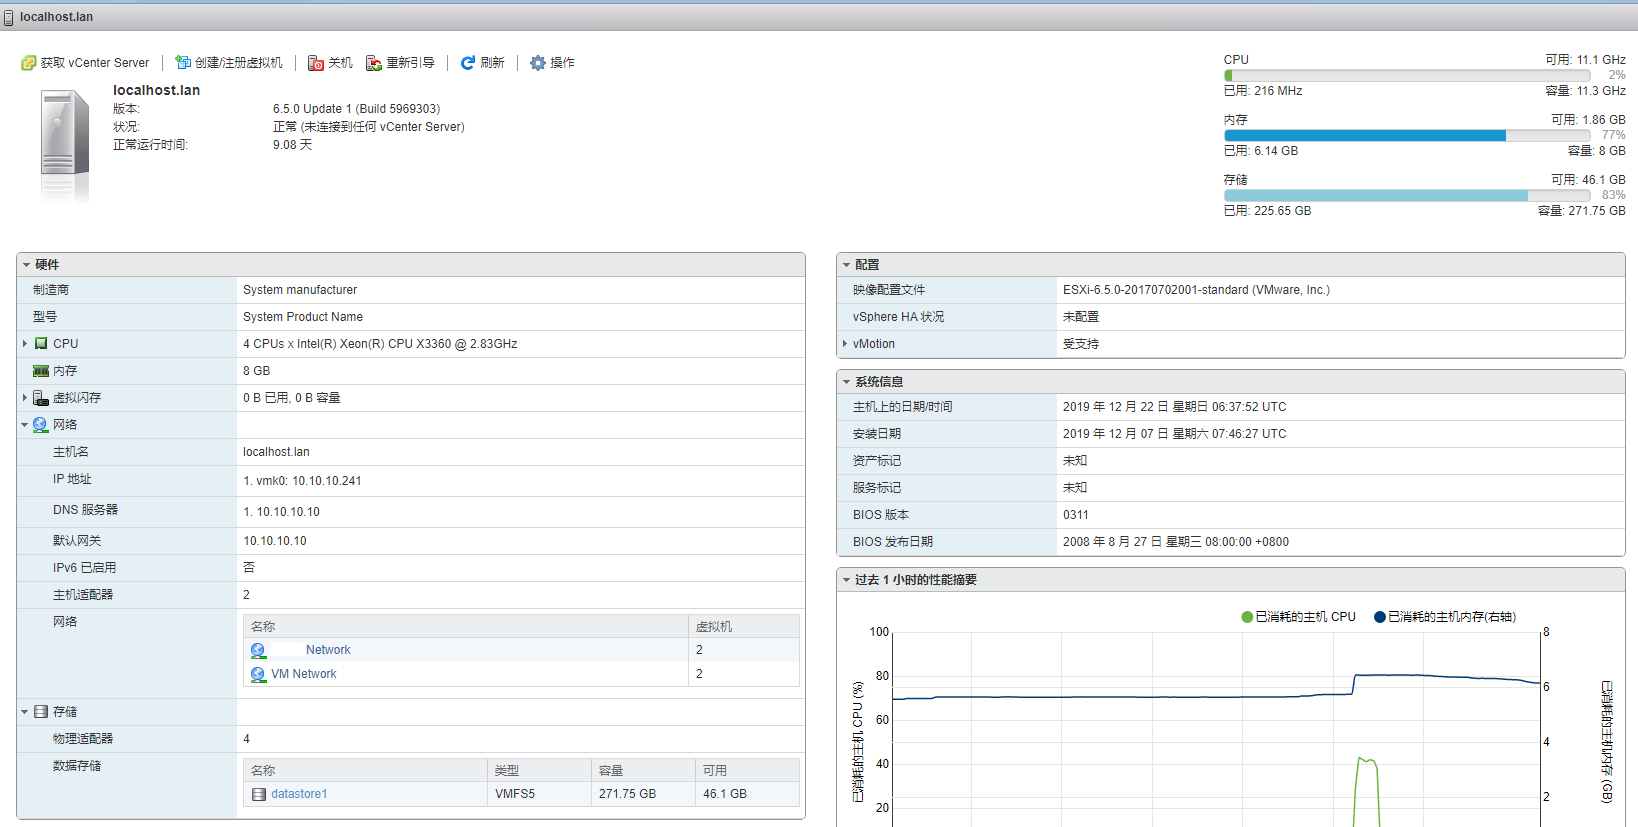Click the reboot host icon
The width and height of the screenshot is (1638, 827).
click(374, 63)
